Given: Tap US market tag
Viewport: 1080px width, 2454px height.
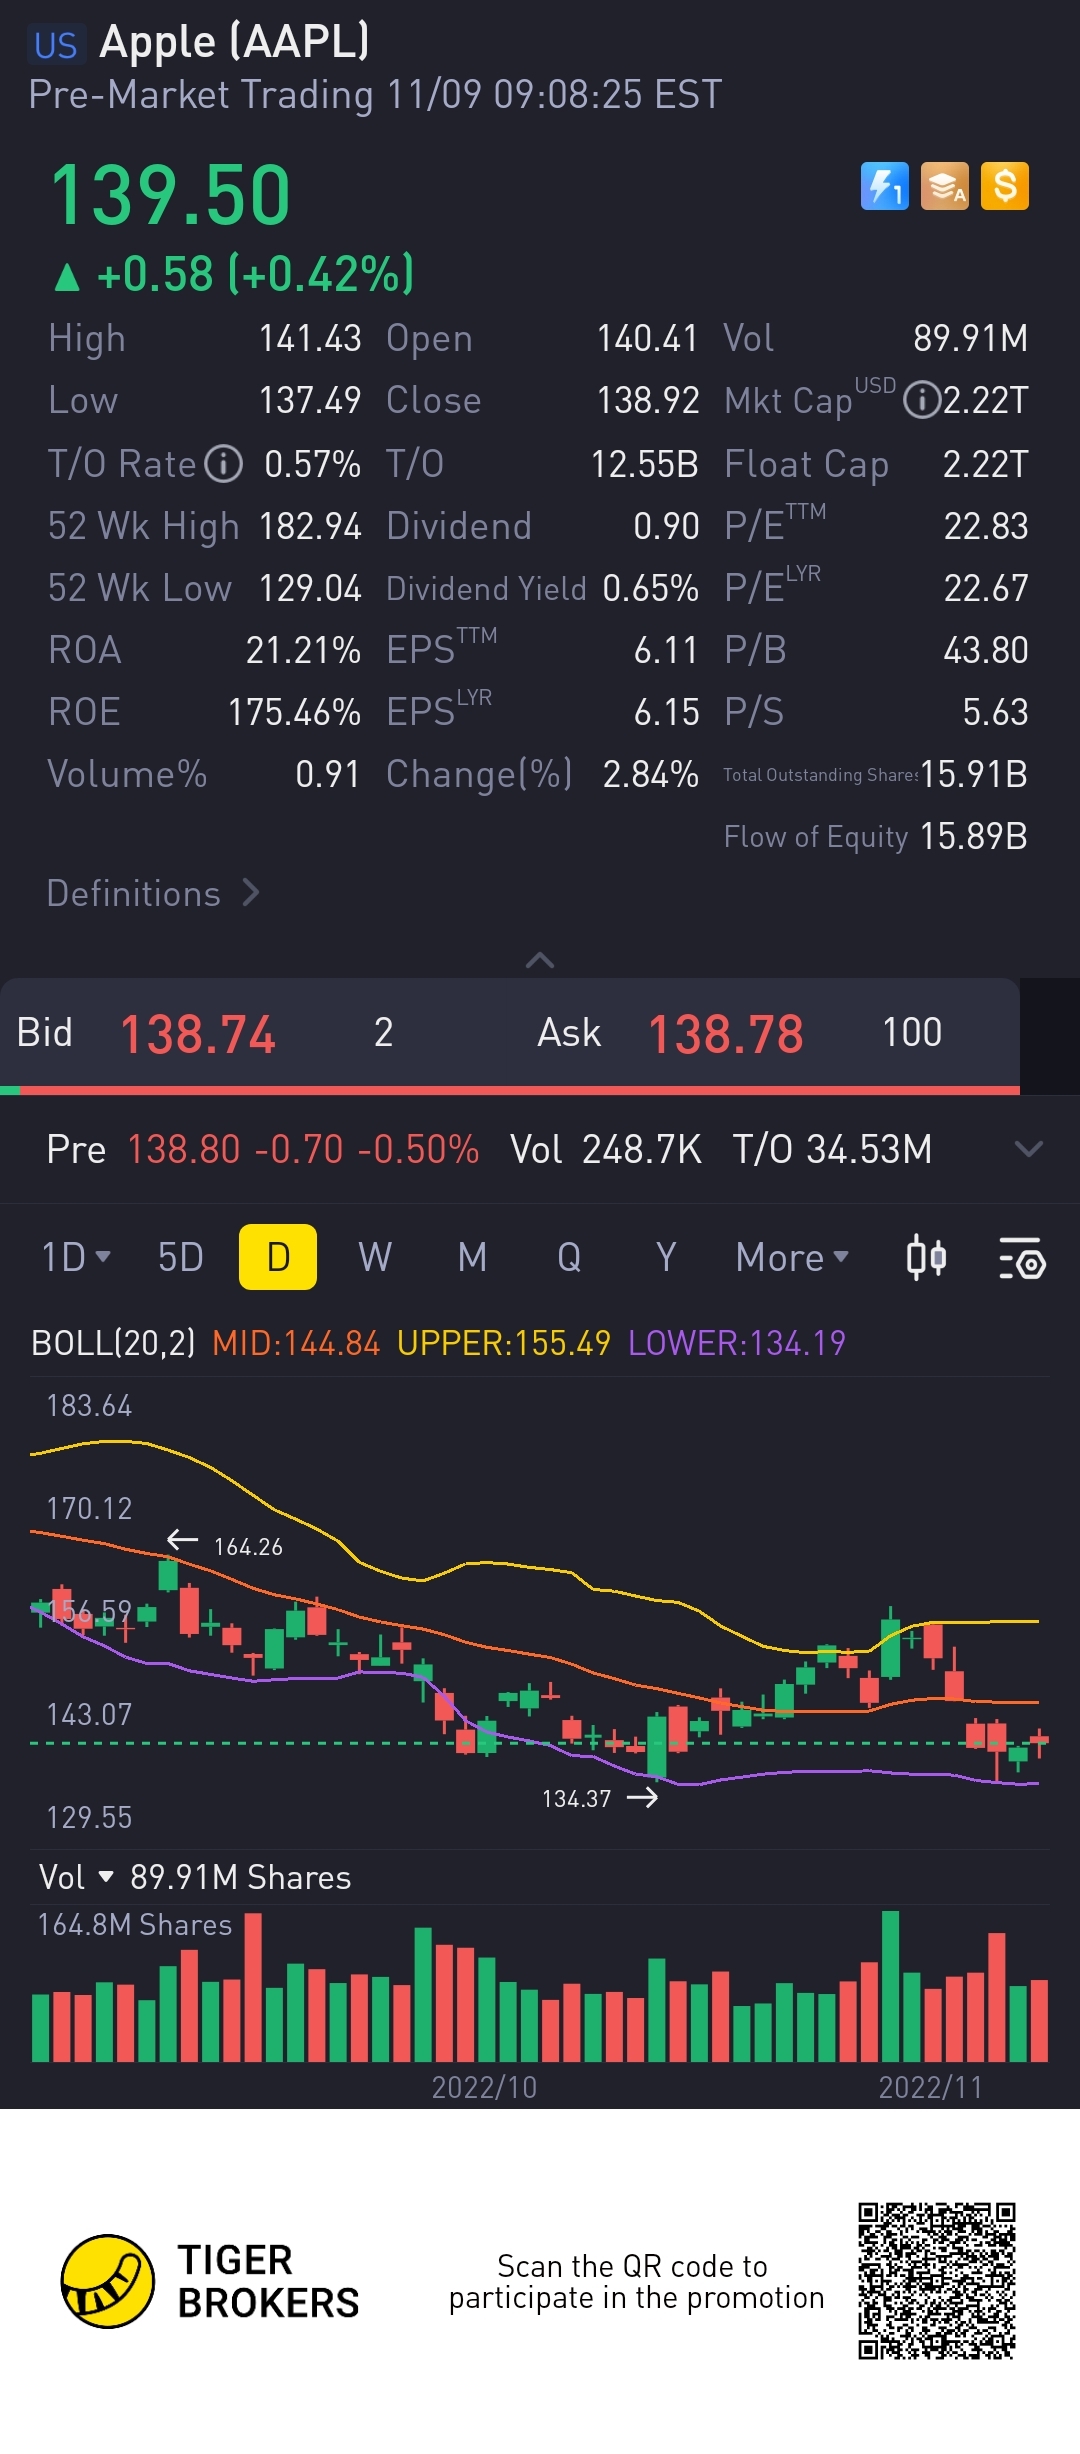Looking at the screenshot, I should pyautogui.click(x=56, y=45).
